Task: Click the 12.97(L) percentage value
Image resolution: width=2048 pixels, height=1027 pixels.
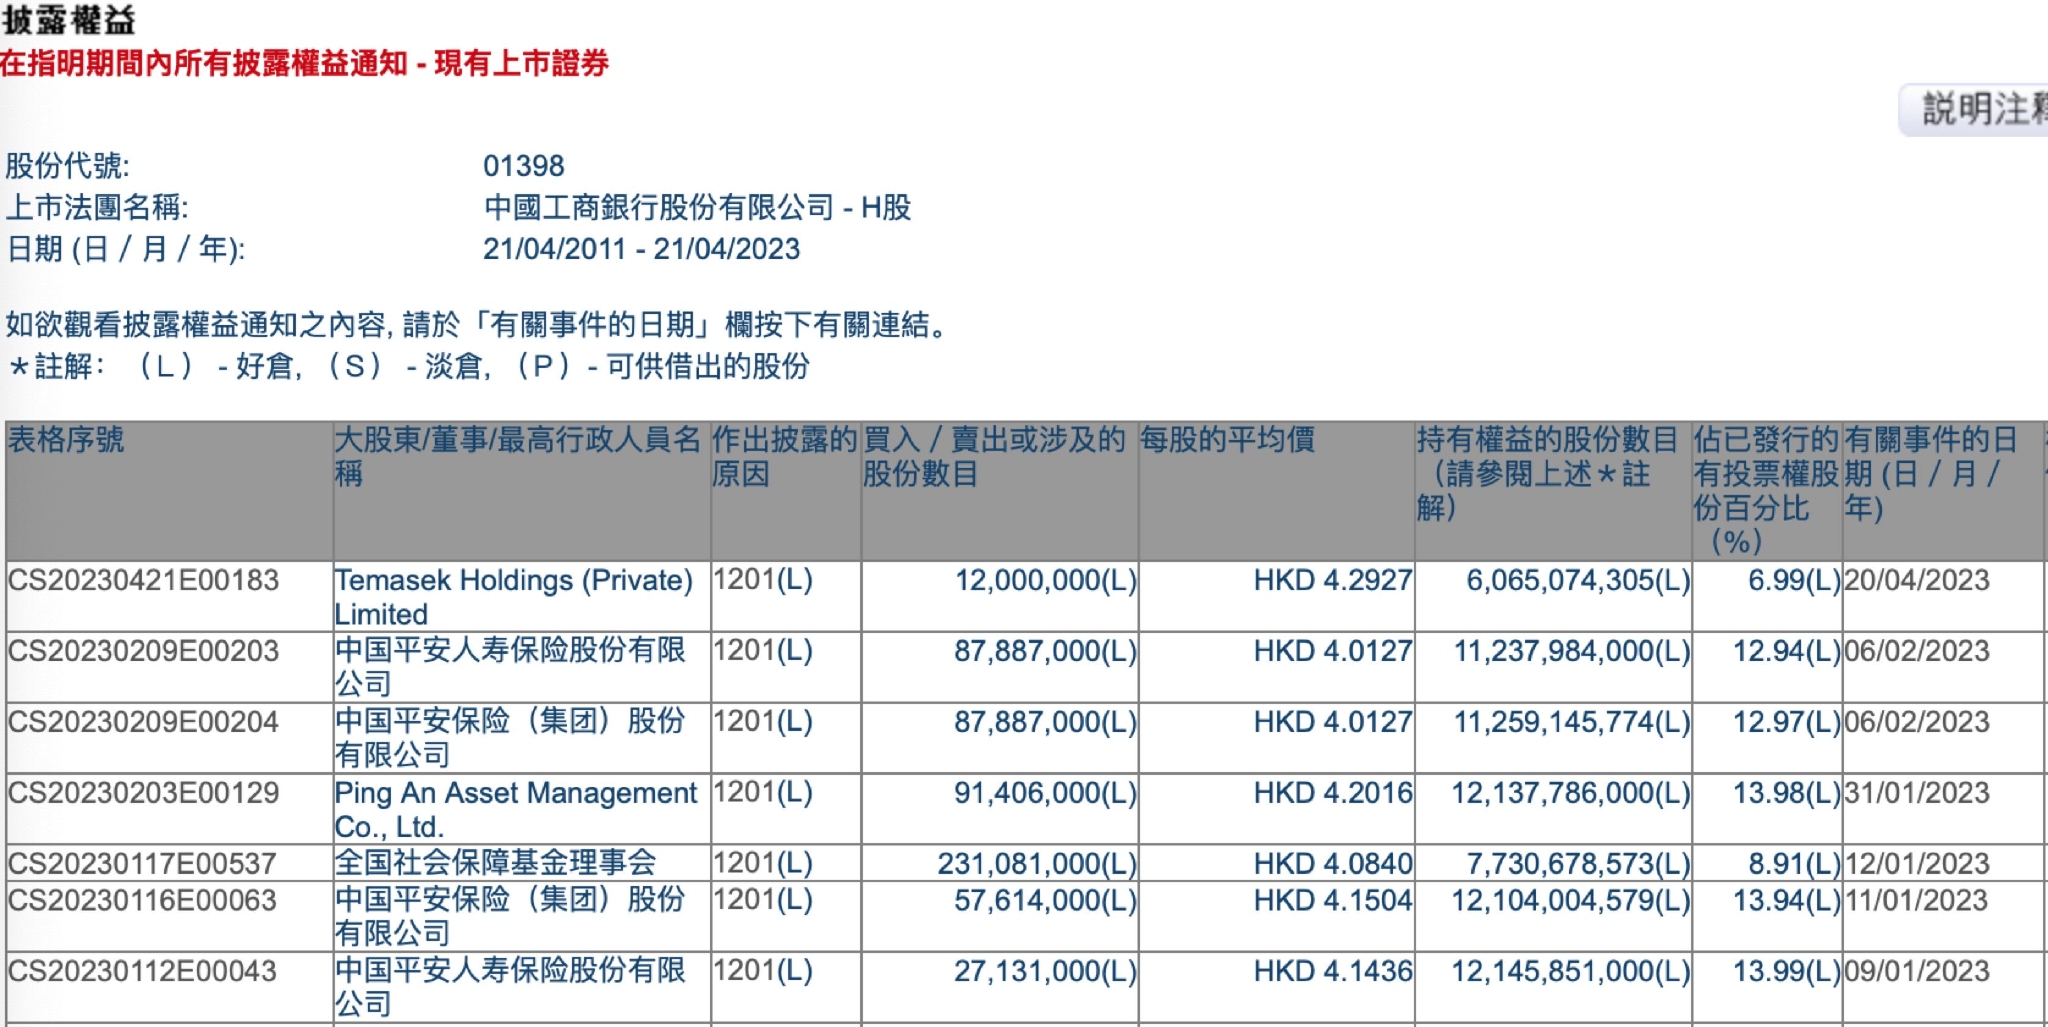Action: [1787, 722]
